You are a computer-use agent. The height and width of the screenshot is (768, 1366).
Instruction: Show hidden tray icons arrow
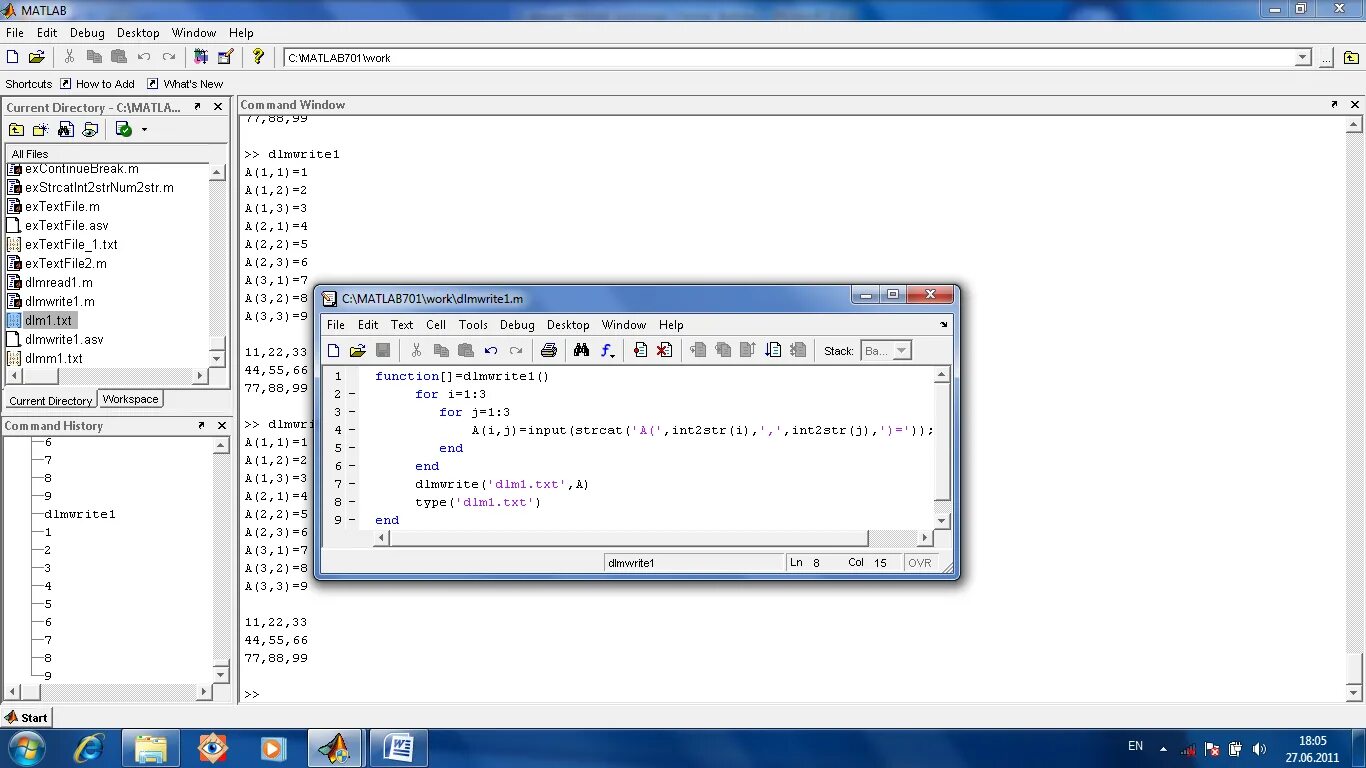1163,748
